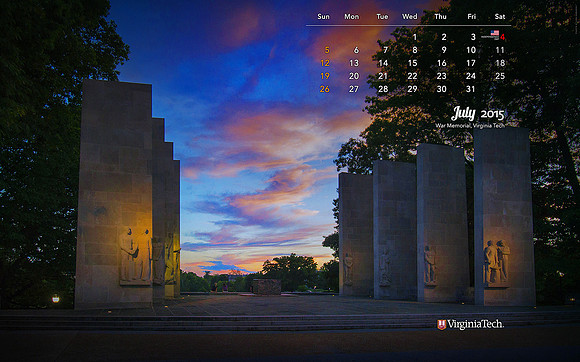Select date 30 in the calendar
The height and width of the screenshot is (362, 580).
[442, 89]
